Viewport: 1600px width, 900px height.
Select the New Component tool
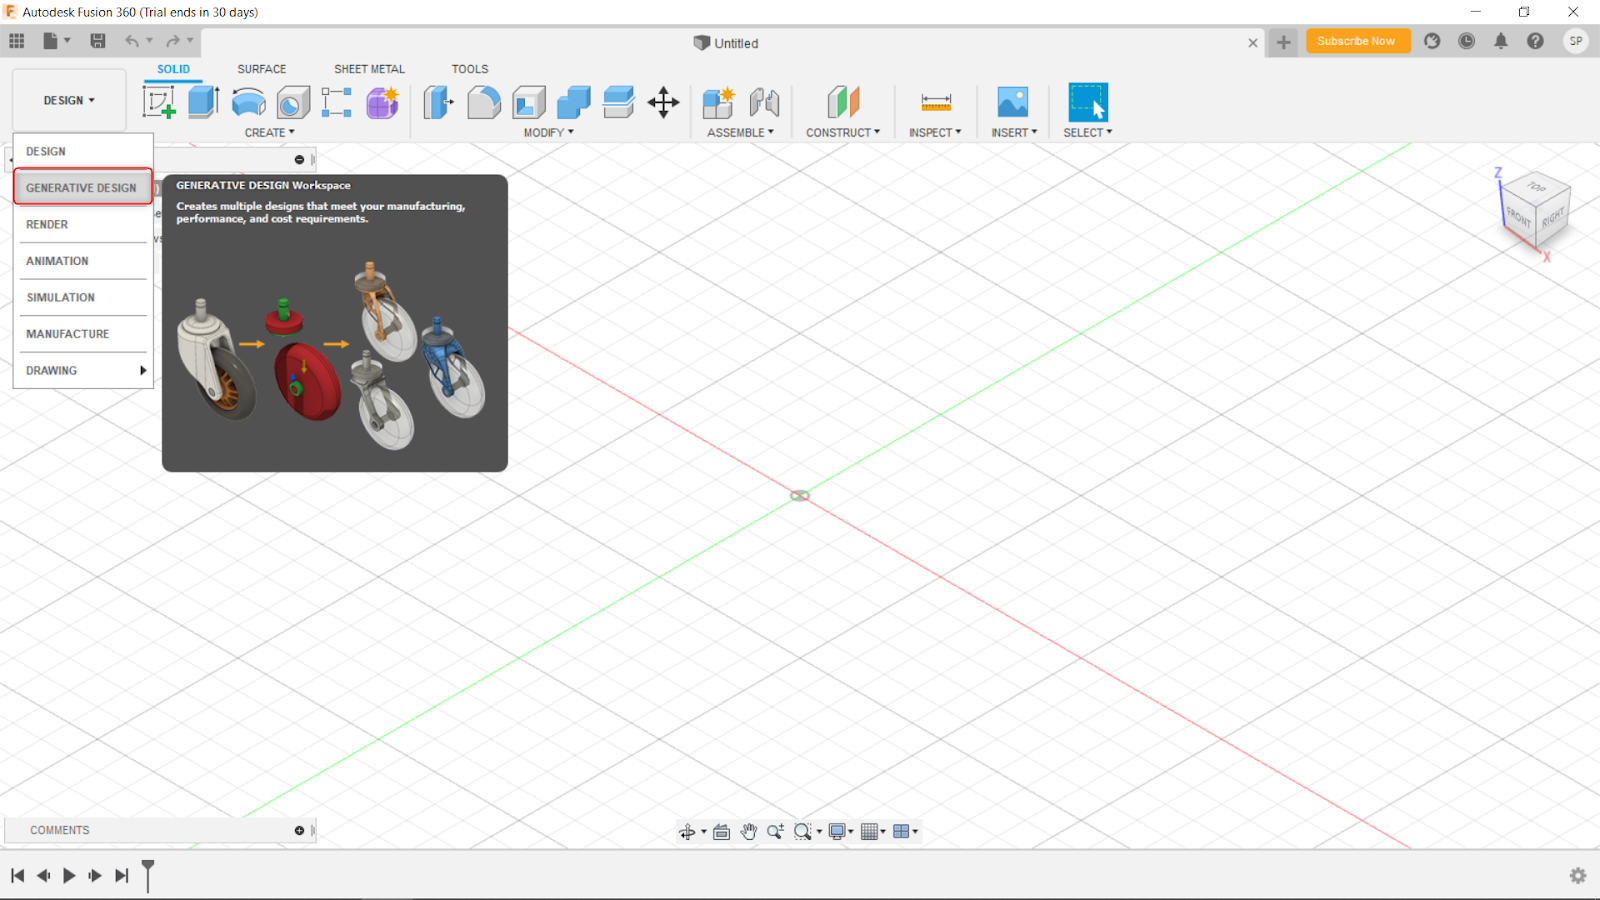[718, 102]
